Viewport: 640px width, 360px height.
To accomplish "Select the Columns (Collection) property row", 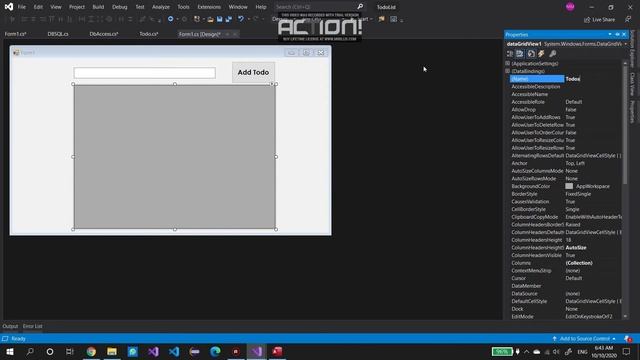I will tap(565, 263).
